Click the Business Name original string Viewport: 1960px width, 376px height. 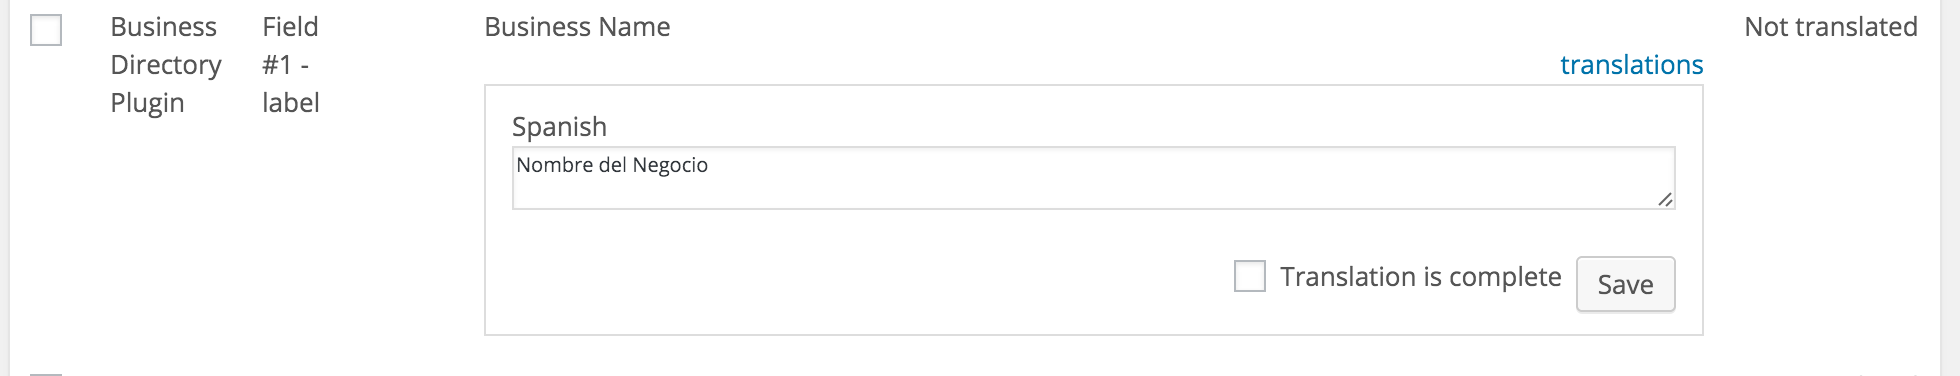[x=577, y=27]
